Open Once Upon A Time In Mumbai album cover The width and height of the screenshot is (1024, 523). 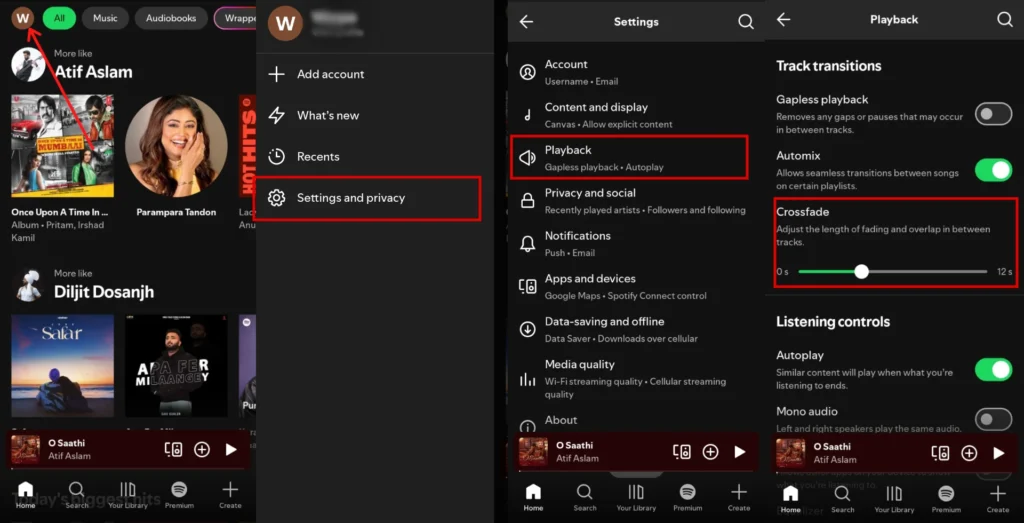tap(63, 146)
